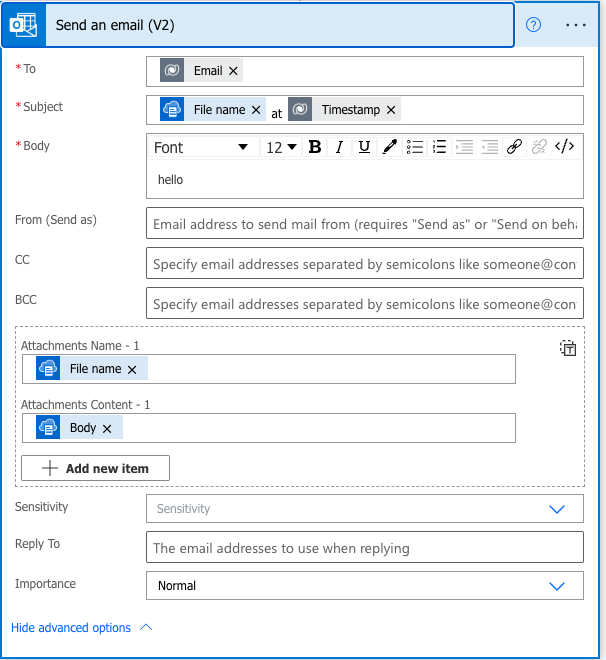Click the insert link icon
The width and height of the screenshot is (606, 660).
pyautogui.click(x=514, y=147)
